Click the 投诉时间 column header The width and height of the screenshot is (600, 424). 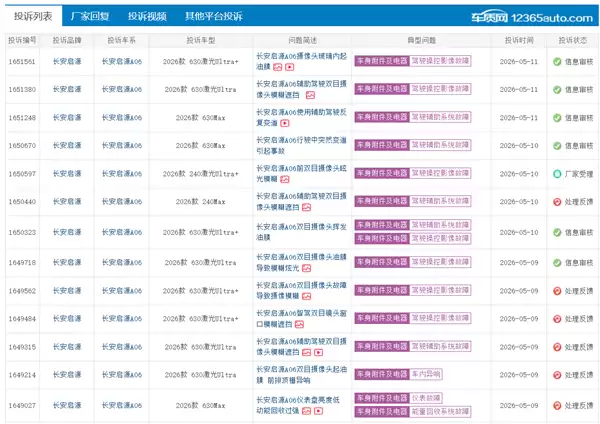(519, 40)
